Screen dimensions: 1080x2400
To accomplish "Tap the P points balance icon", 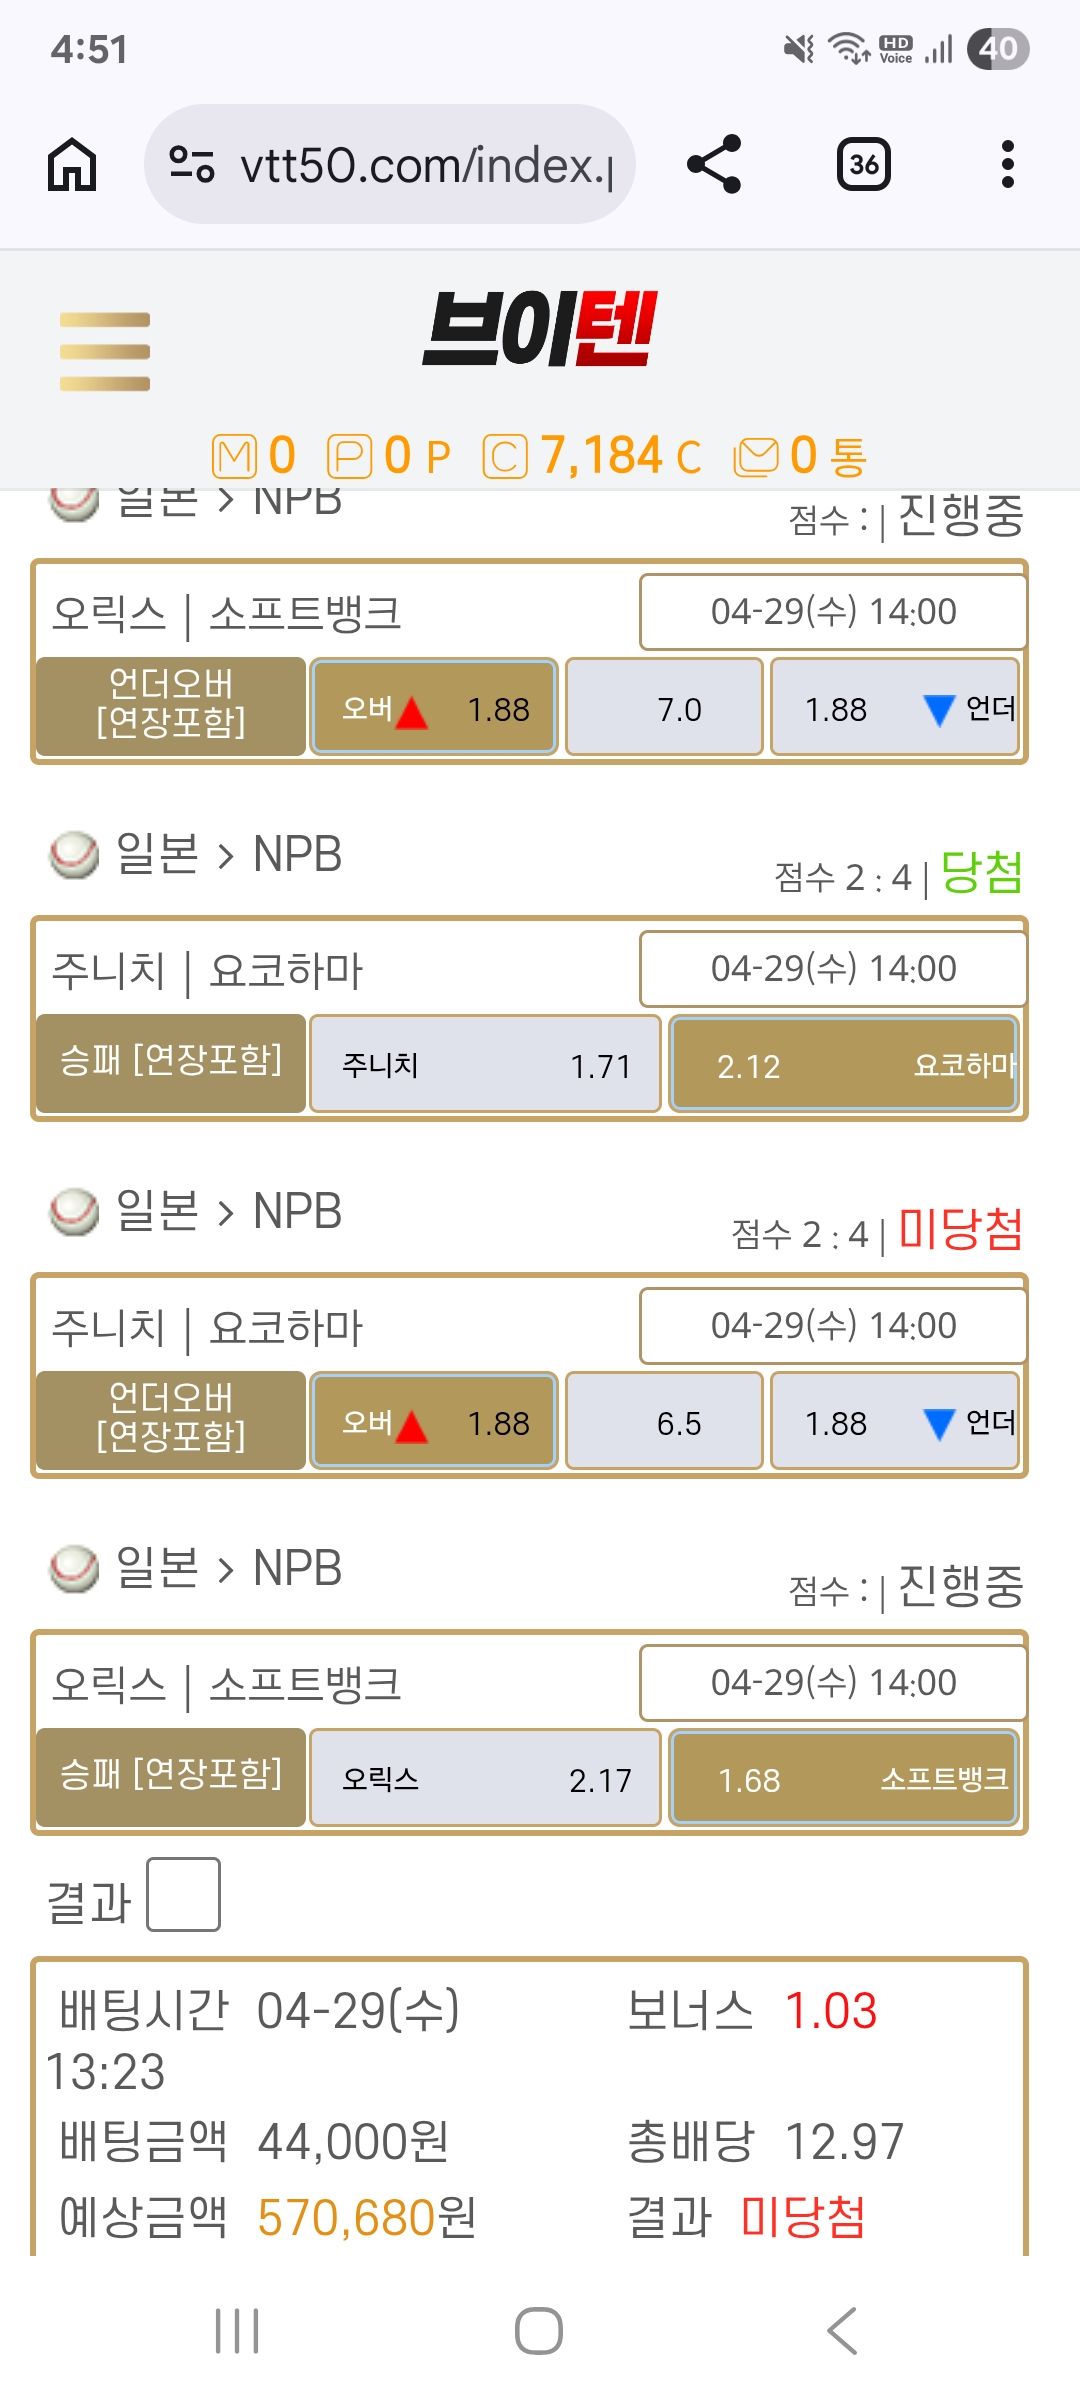I will click(x=349, y=457).
